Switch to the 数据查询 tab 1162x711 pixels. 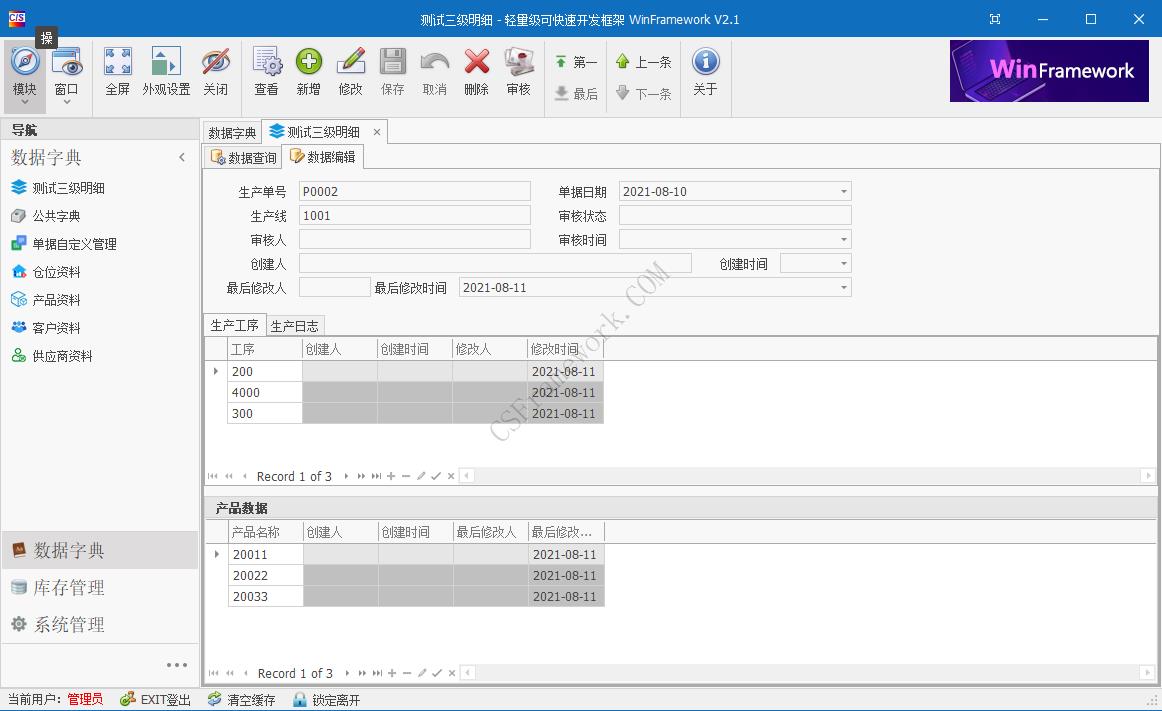pos(241,156)
